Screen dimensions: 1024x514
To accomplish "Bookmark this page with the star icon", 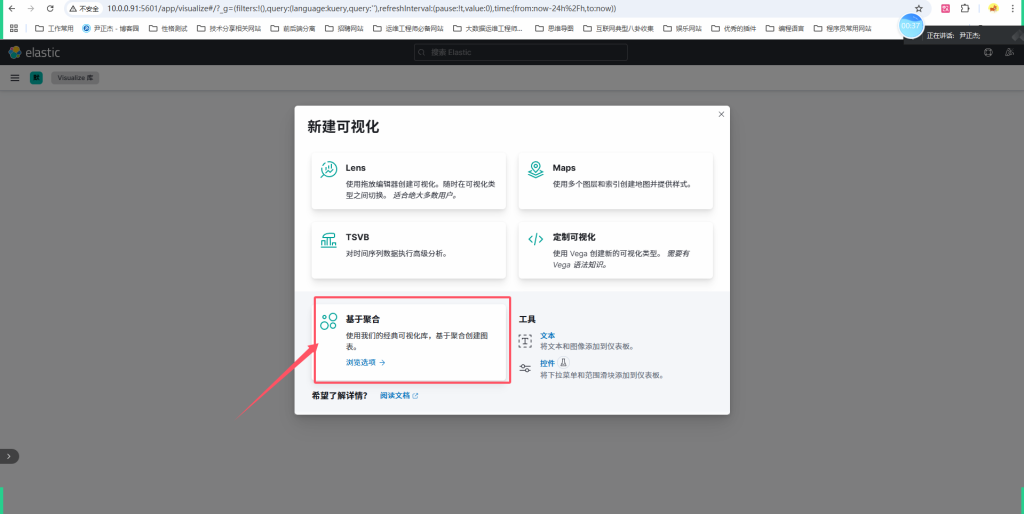I will [918, 8].
